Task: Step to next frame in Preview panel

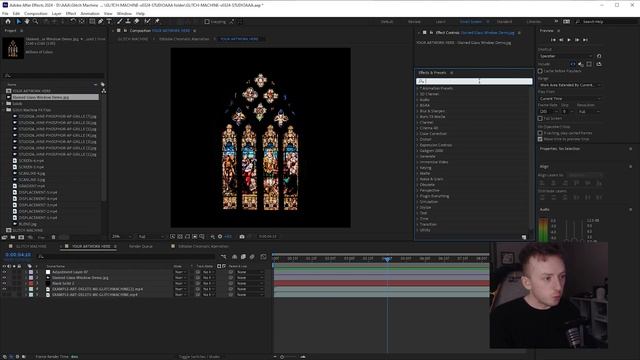Action: coord(577,40)
